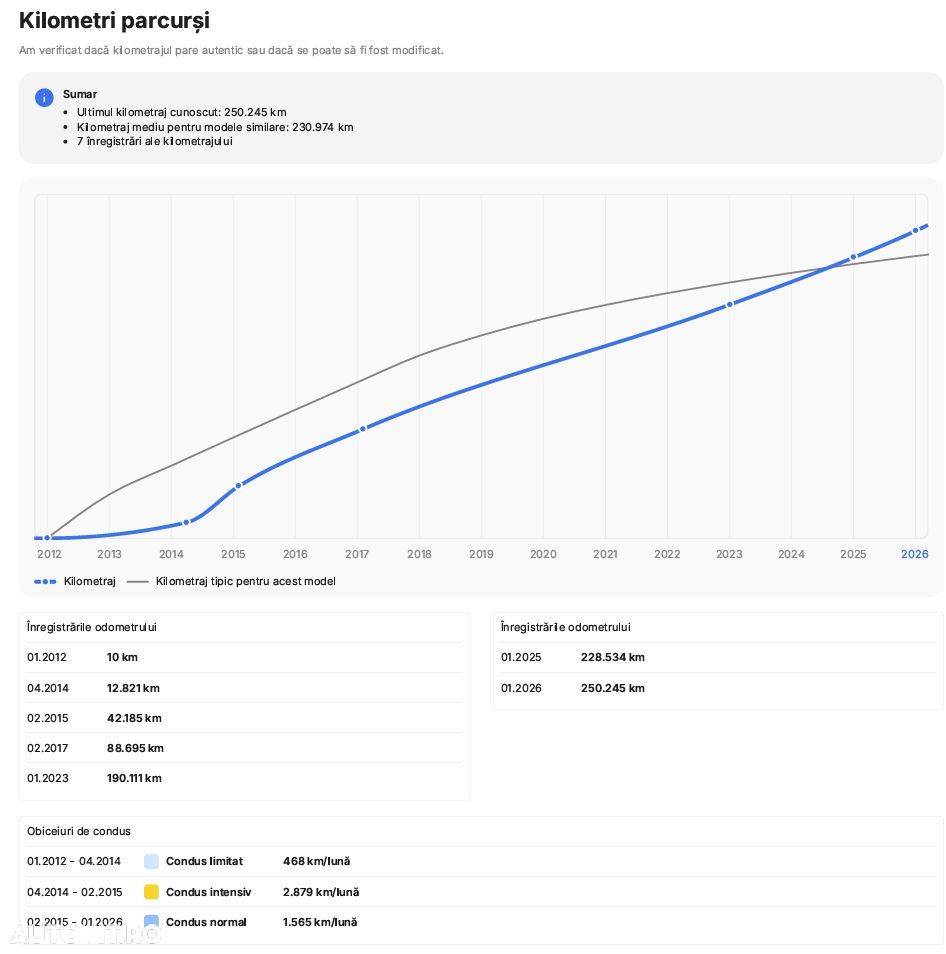
Task: Select the blue Condus normal swatch
Action: 151,922
